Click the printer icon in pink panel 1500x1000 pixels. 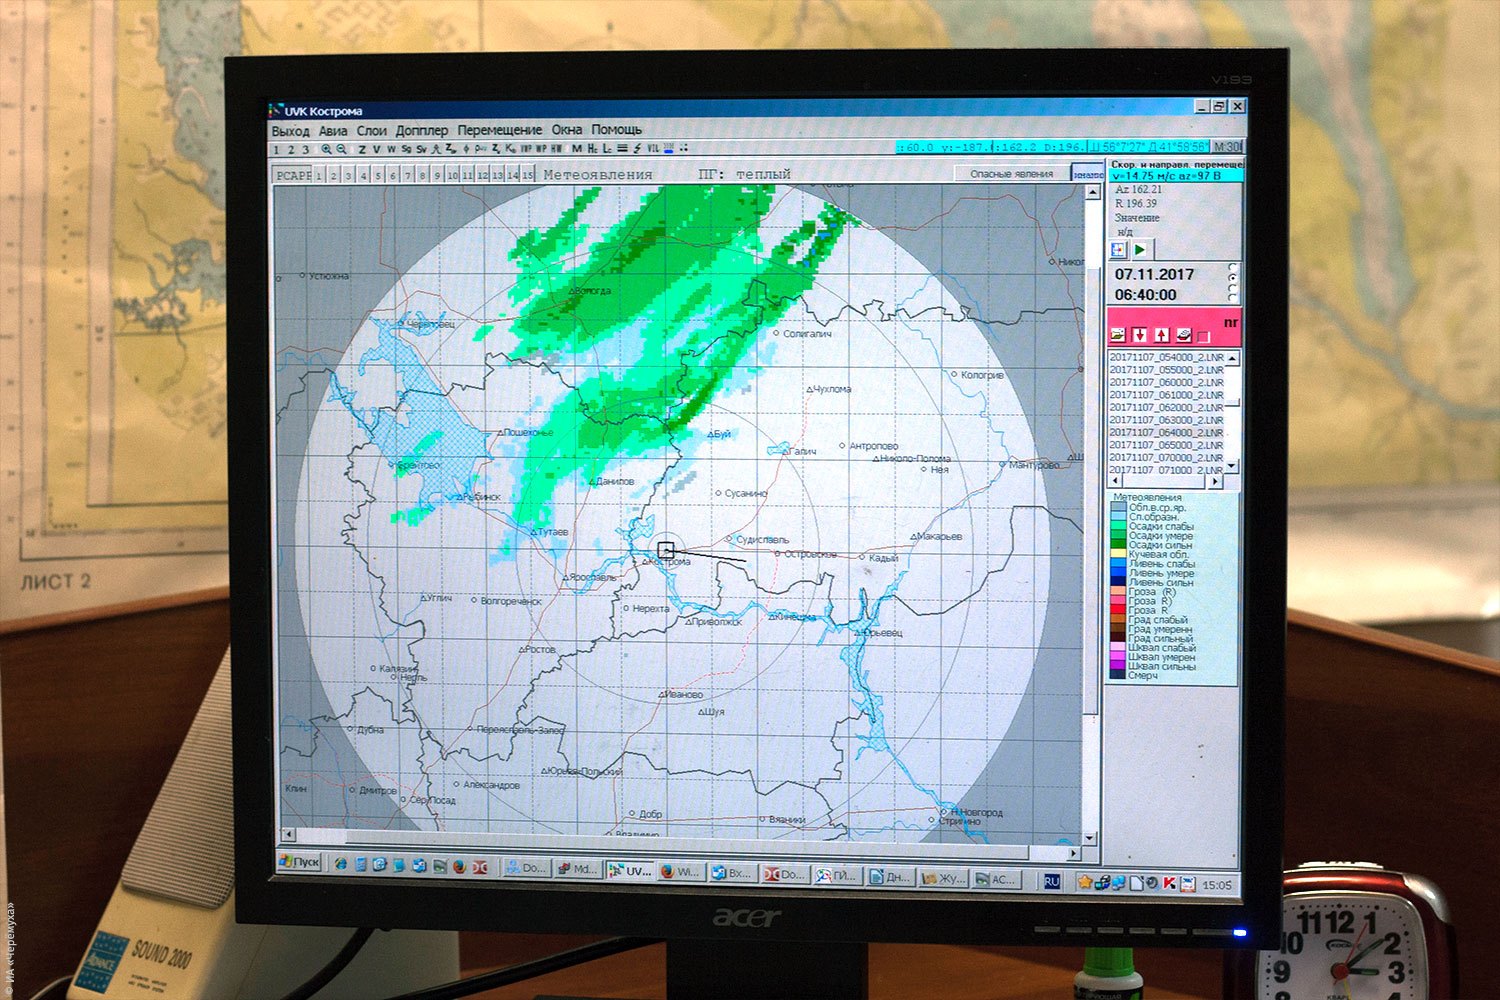1183,335
